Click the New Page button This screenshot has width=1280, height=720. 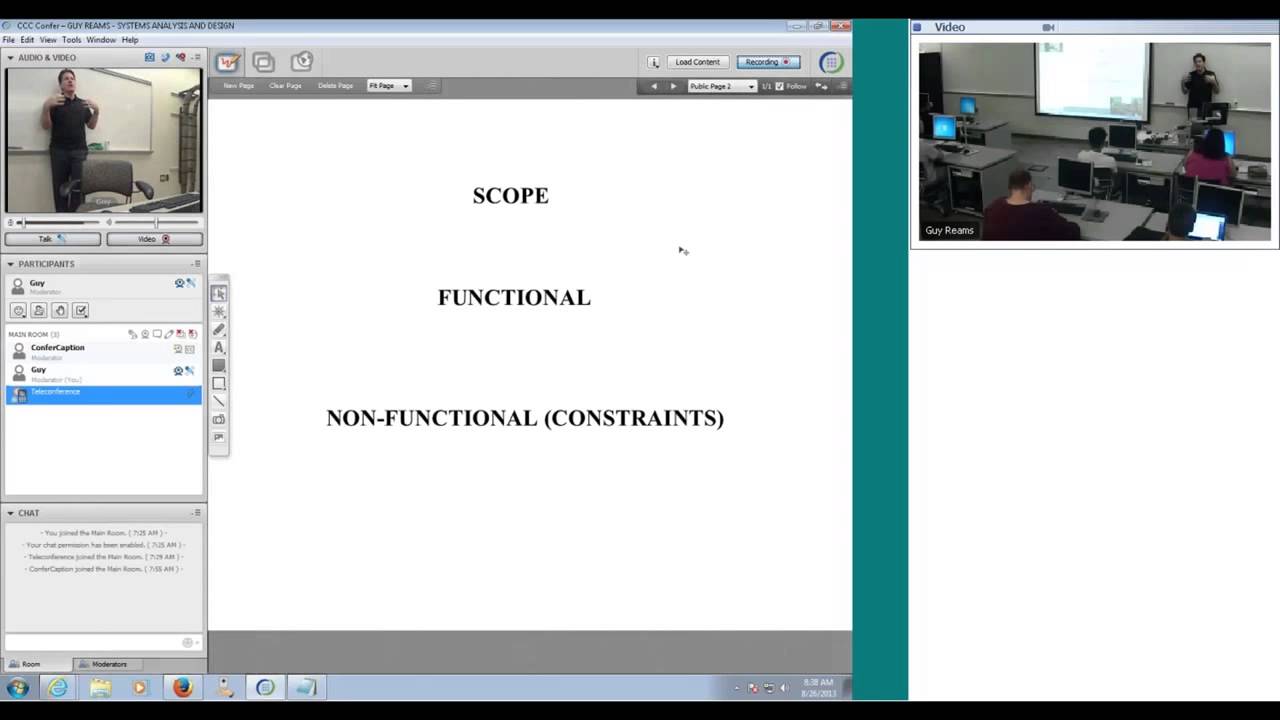(238, 86)
